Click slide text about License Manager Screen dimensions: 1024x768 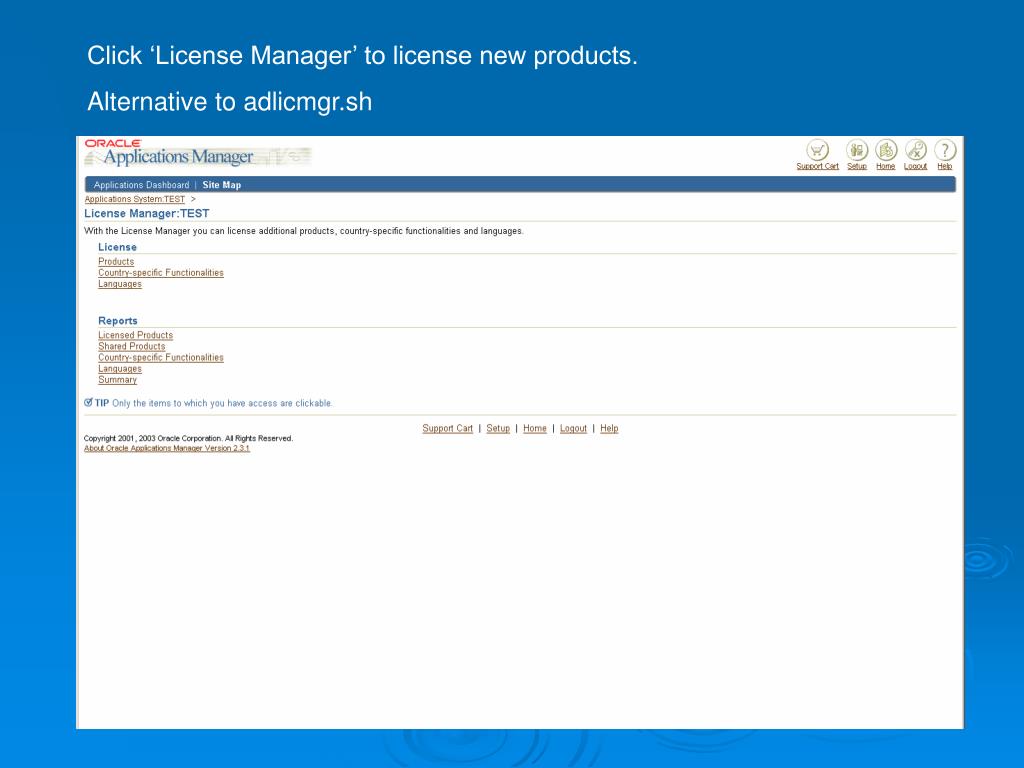362,56
